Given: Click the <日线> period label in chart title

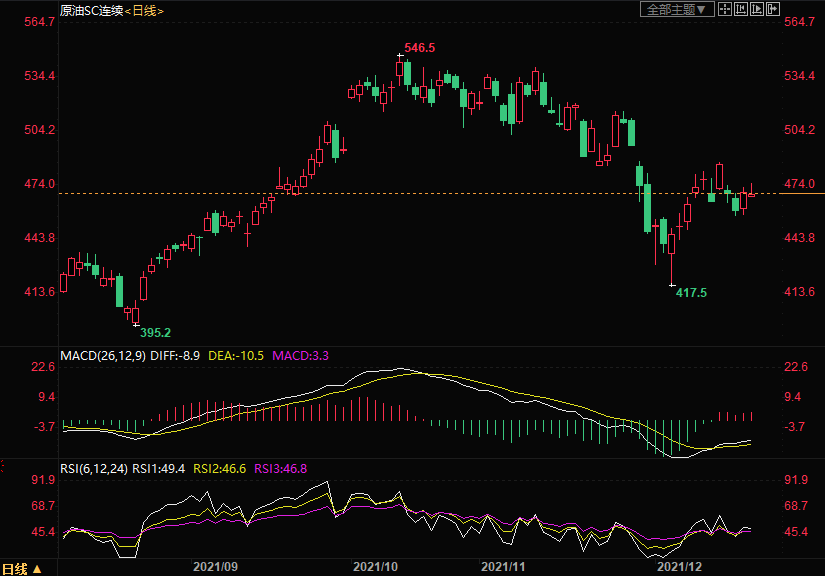Looking at the screenshot, I should tap(145, 10).
